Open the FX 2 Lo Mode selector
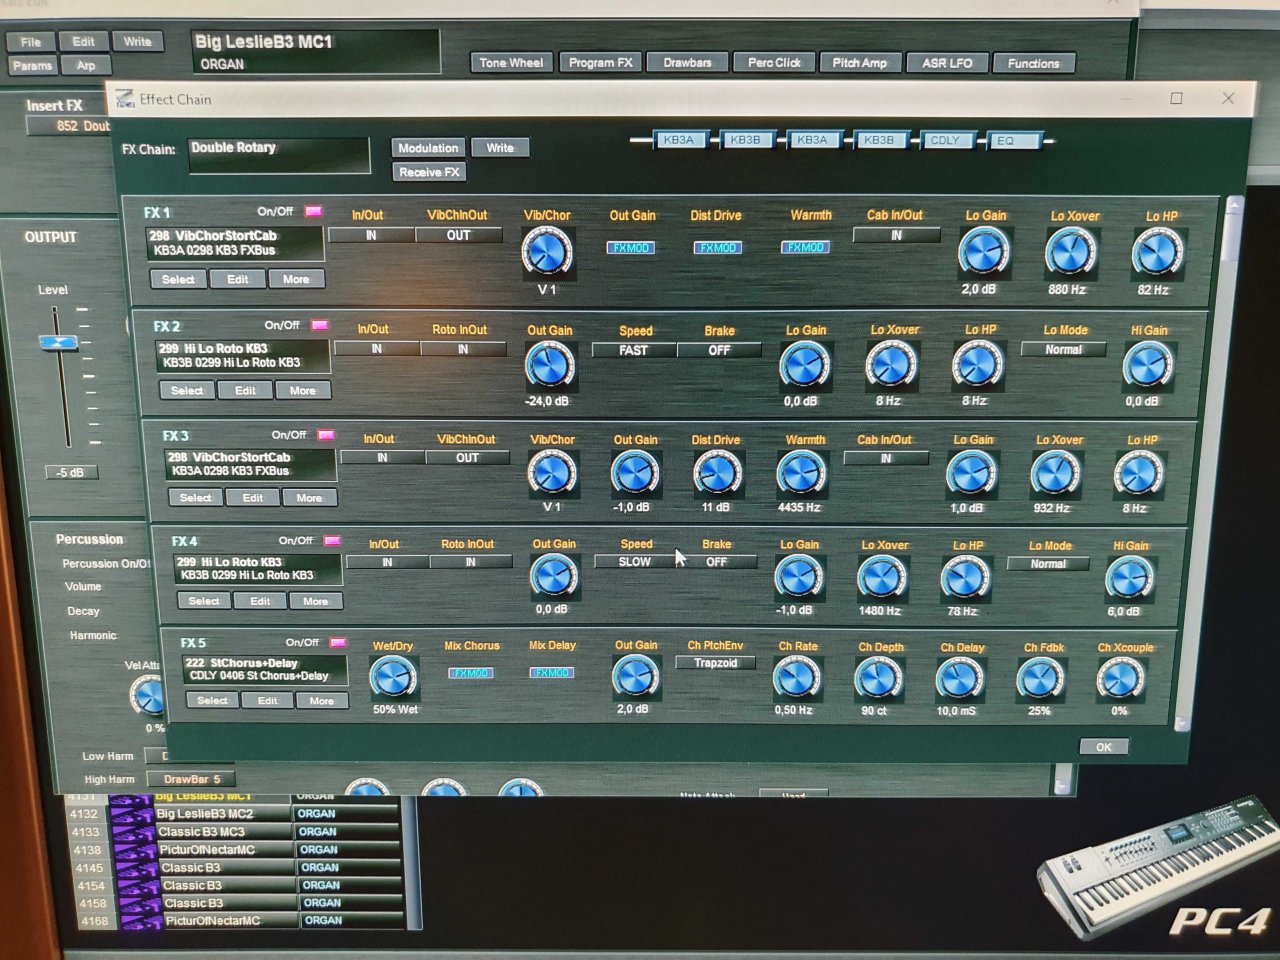This screenshot has width=1280, height=960. coord(1063,350)
